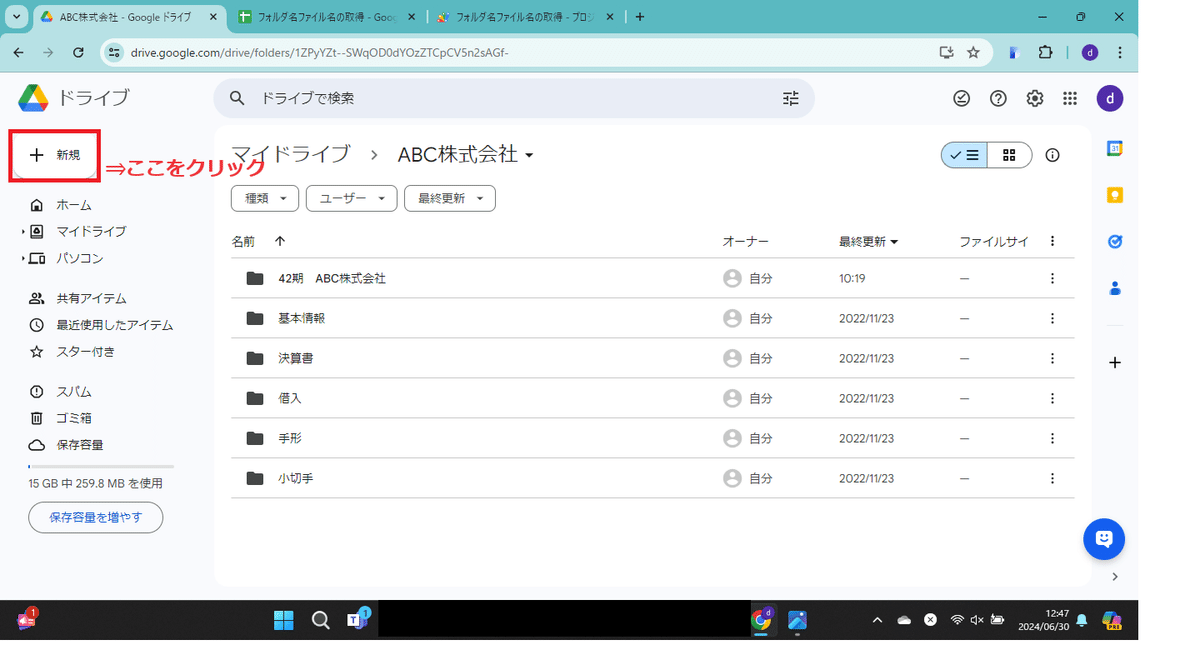Open Google Tasks side panel icon
This screenshot has height=650, width=1200.
click(1115, 241)
